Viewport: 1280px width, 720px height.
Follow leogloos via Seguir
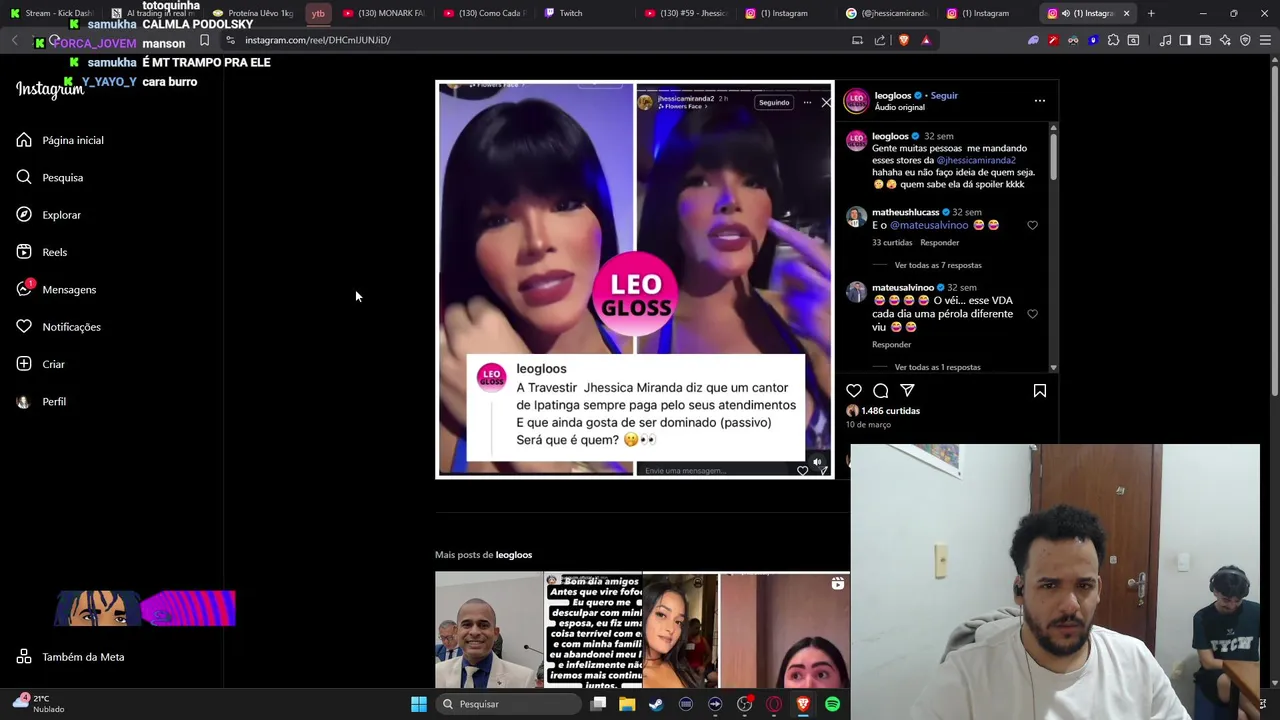[x=944, y=96]
